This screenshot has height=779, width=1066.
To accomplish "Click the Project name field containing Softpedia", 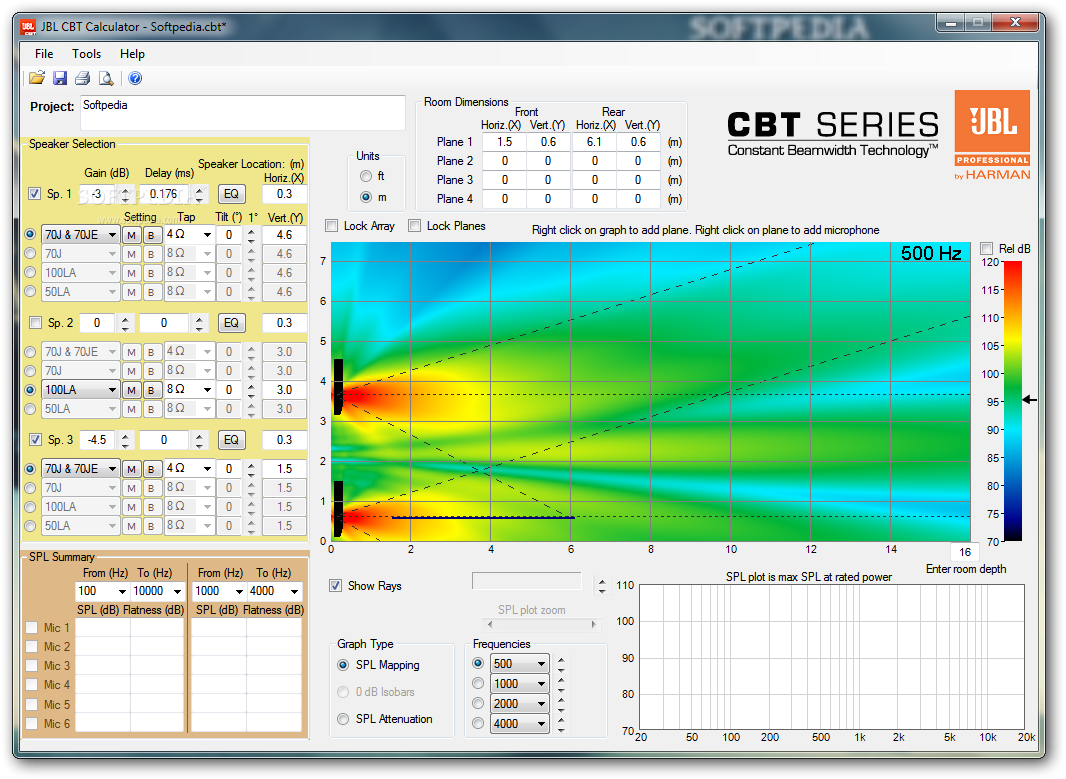I will click(243, 112).
